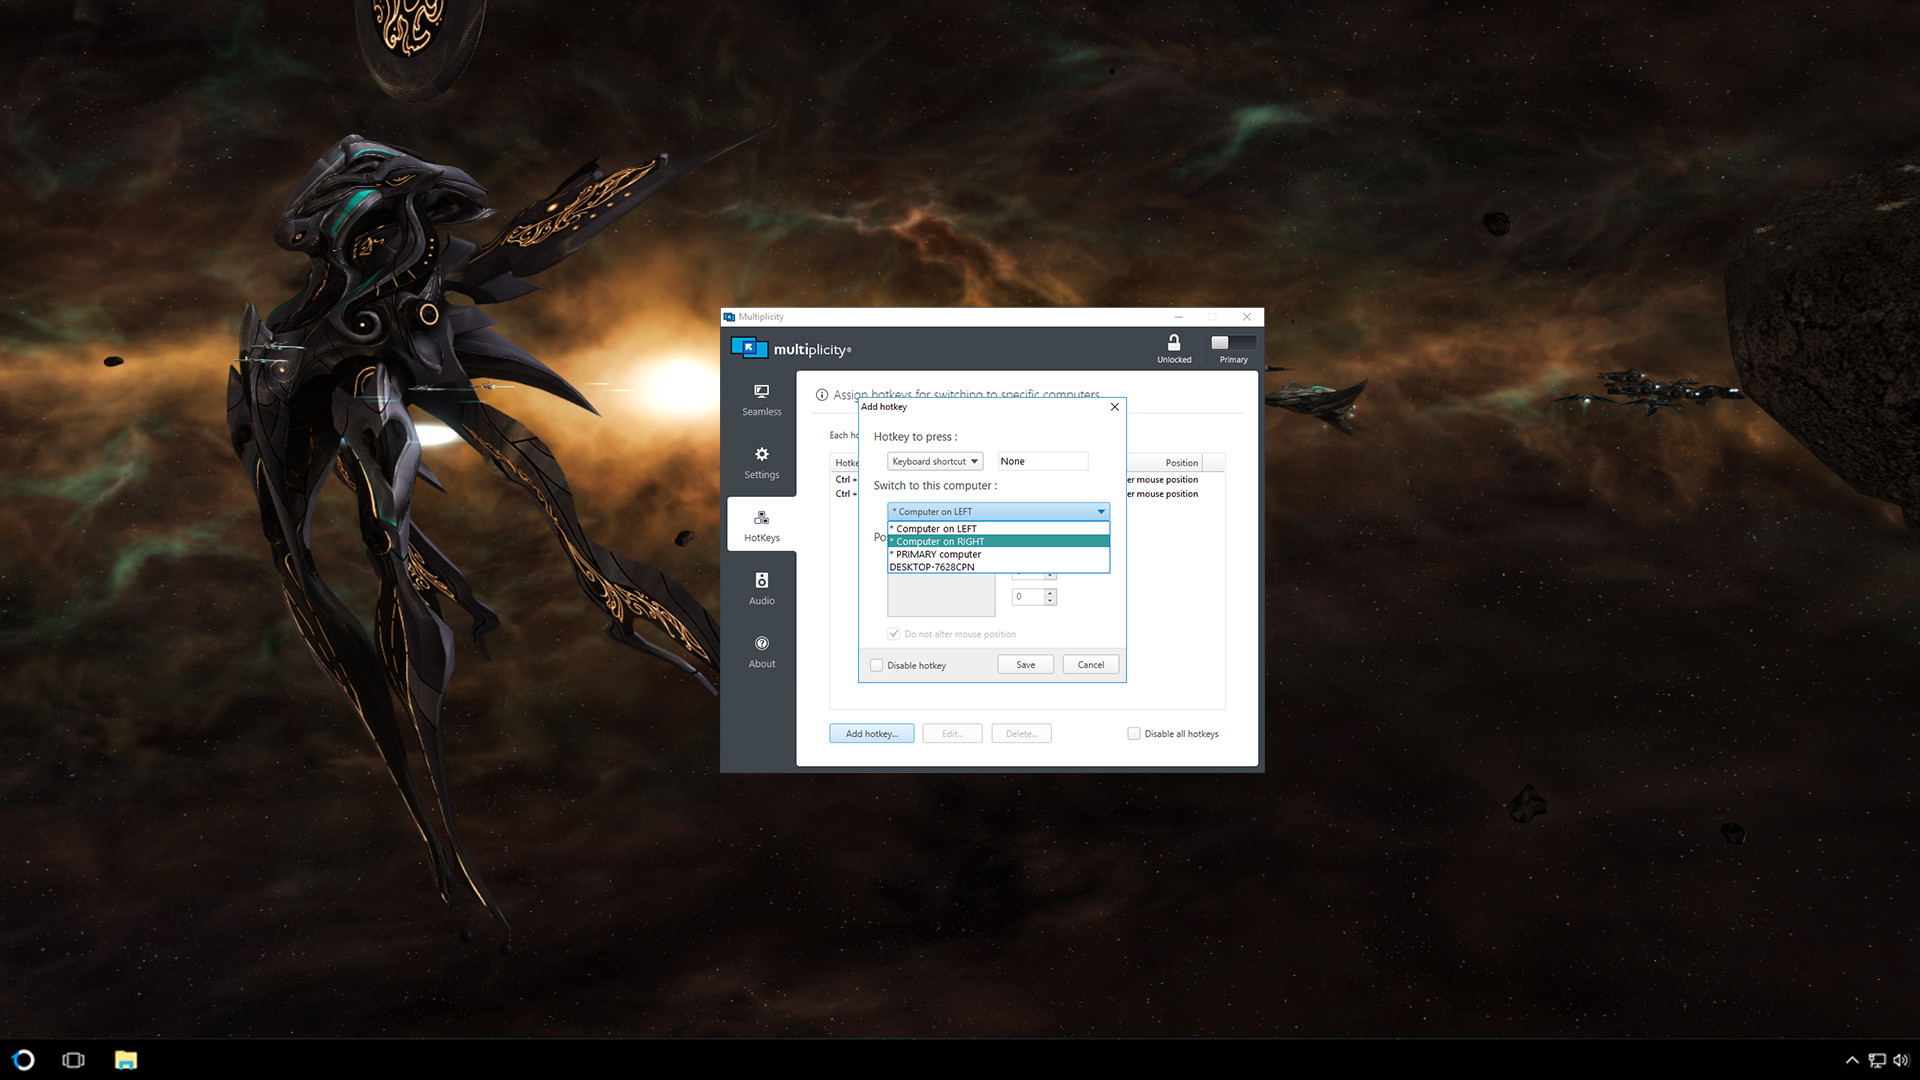Open File Explorer from the taskbar
1920x1080 pixels.
click(x=124, y=1059)
